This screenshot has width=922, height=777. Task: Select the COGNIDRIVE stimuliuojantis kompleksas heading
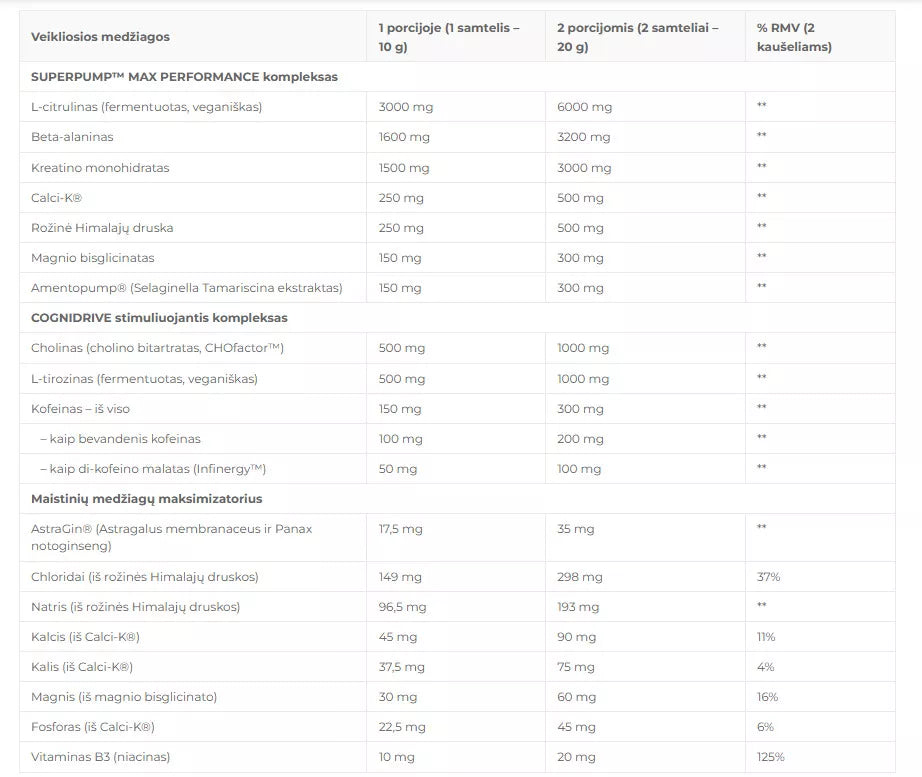(159, 318)
